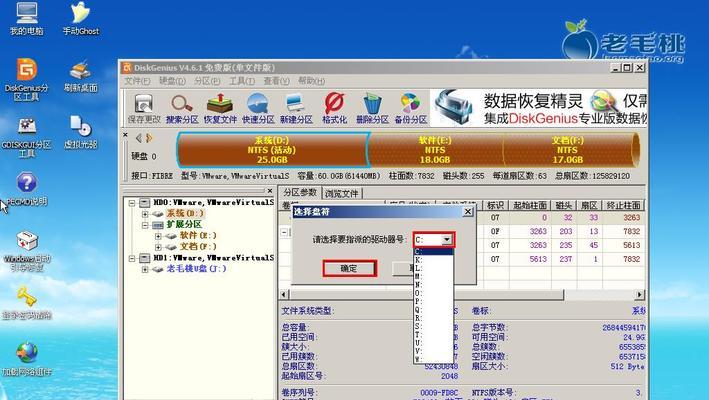Open the 登录密码清除 key desktop icon
The height and width of the screenshot is (400, 709).
pyautogui.click(x=27, y=303)
